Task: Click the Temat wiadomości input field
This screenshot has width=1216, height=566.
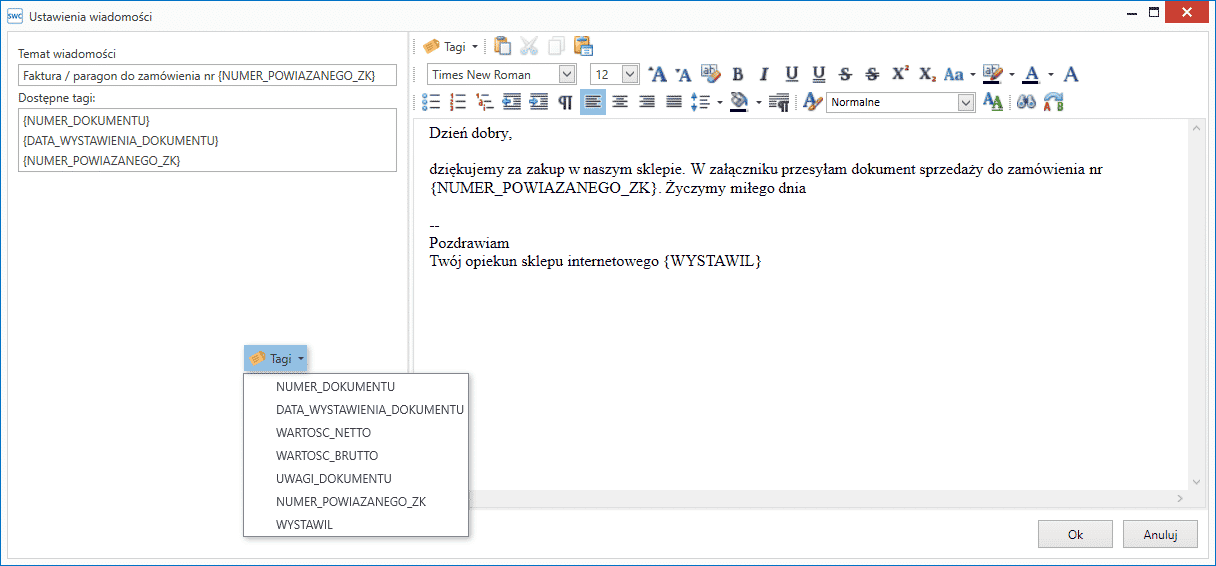Action: point(208,75)
